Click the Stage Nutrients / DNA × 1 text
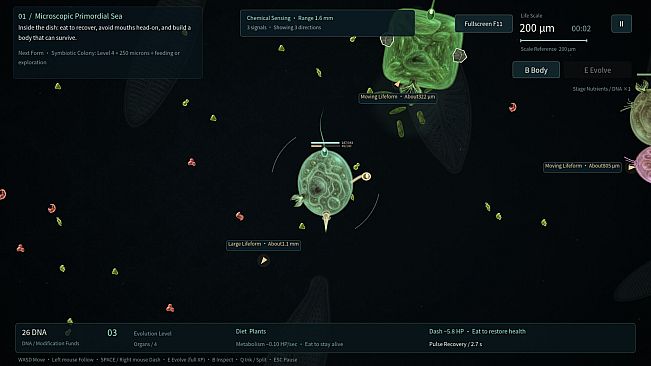The width and height of the screenshot is (651, 366). pyautogui.click(x=601, y=89)
